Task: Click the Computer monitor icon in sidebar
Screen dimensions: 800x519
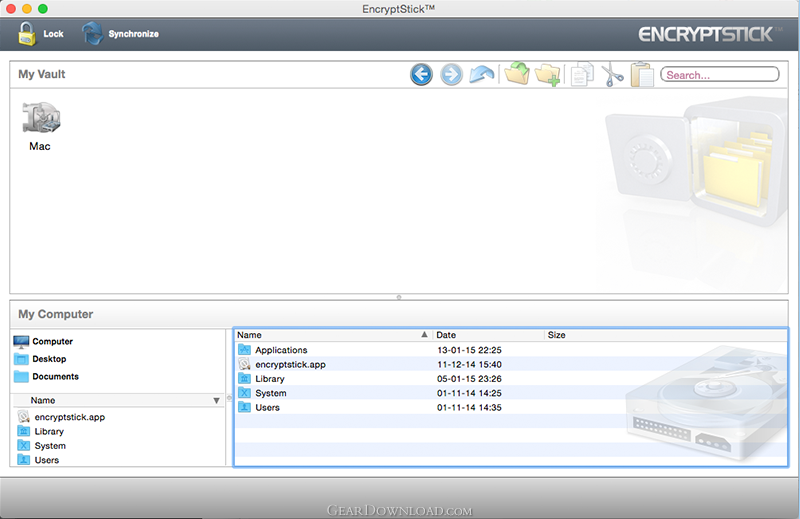Action: click(21, 341)
